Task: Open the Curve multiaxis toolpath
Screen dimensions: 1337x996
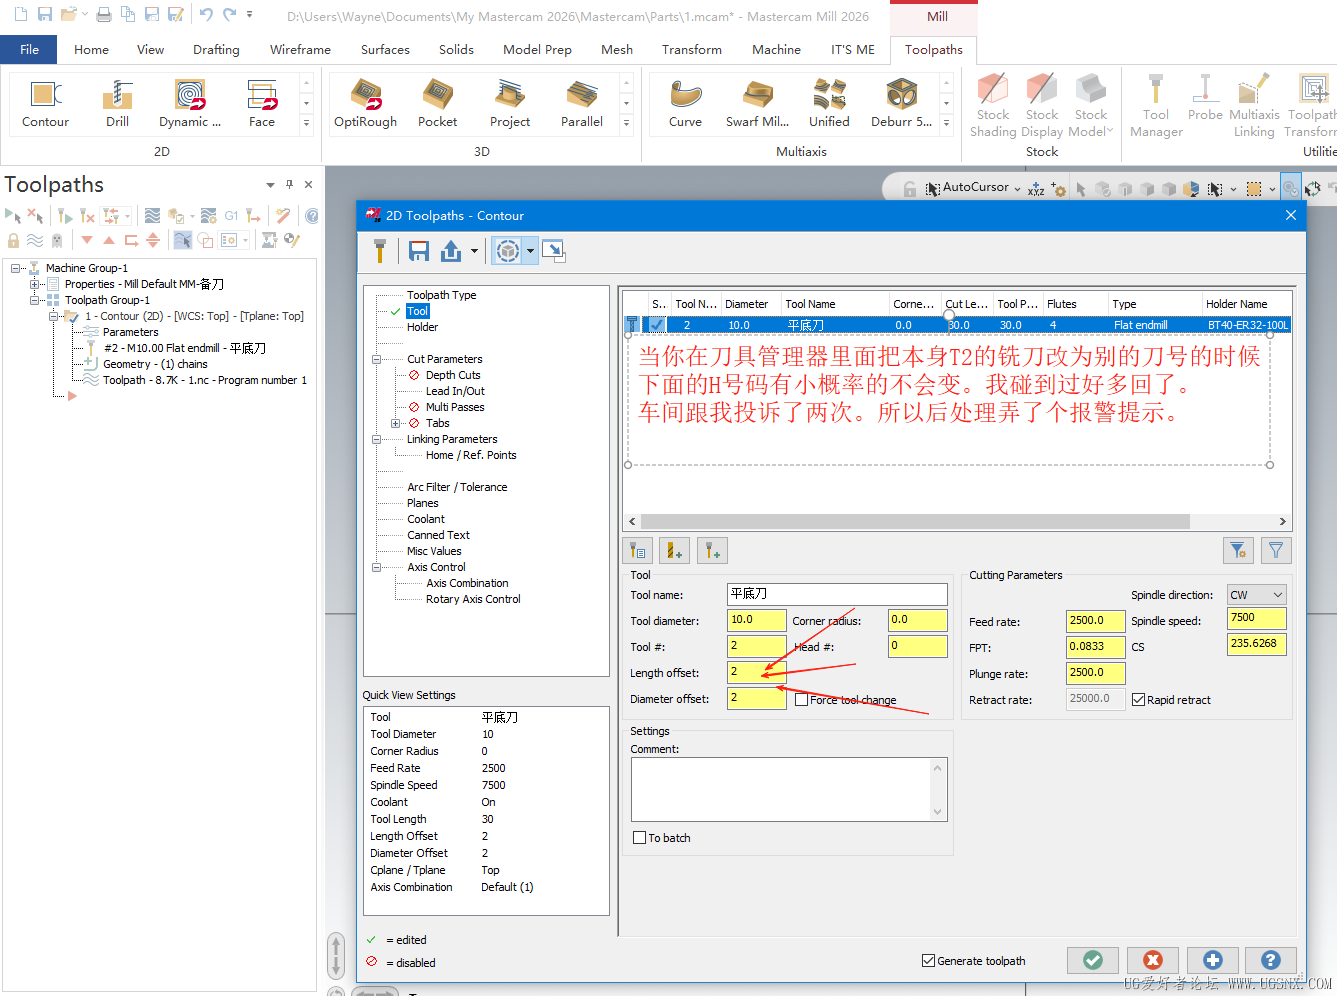Action: (686, 104)
